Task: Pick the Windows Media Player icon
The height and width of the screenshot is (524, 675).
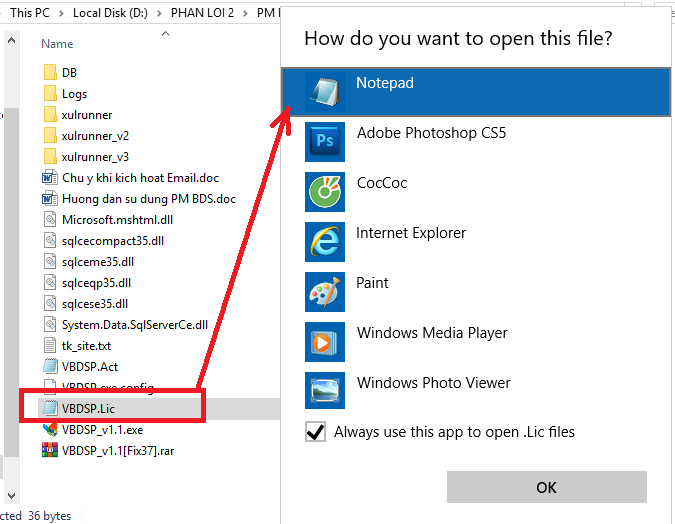Action: (x=325, y=341)
